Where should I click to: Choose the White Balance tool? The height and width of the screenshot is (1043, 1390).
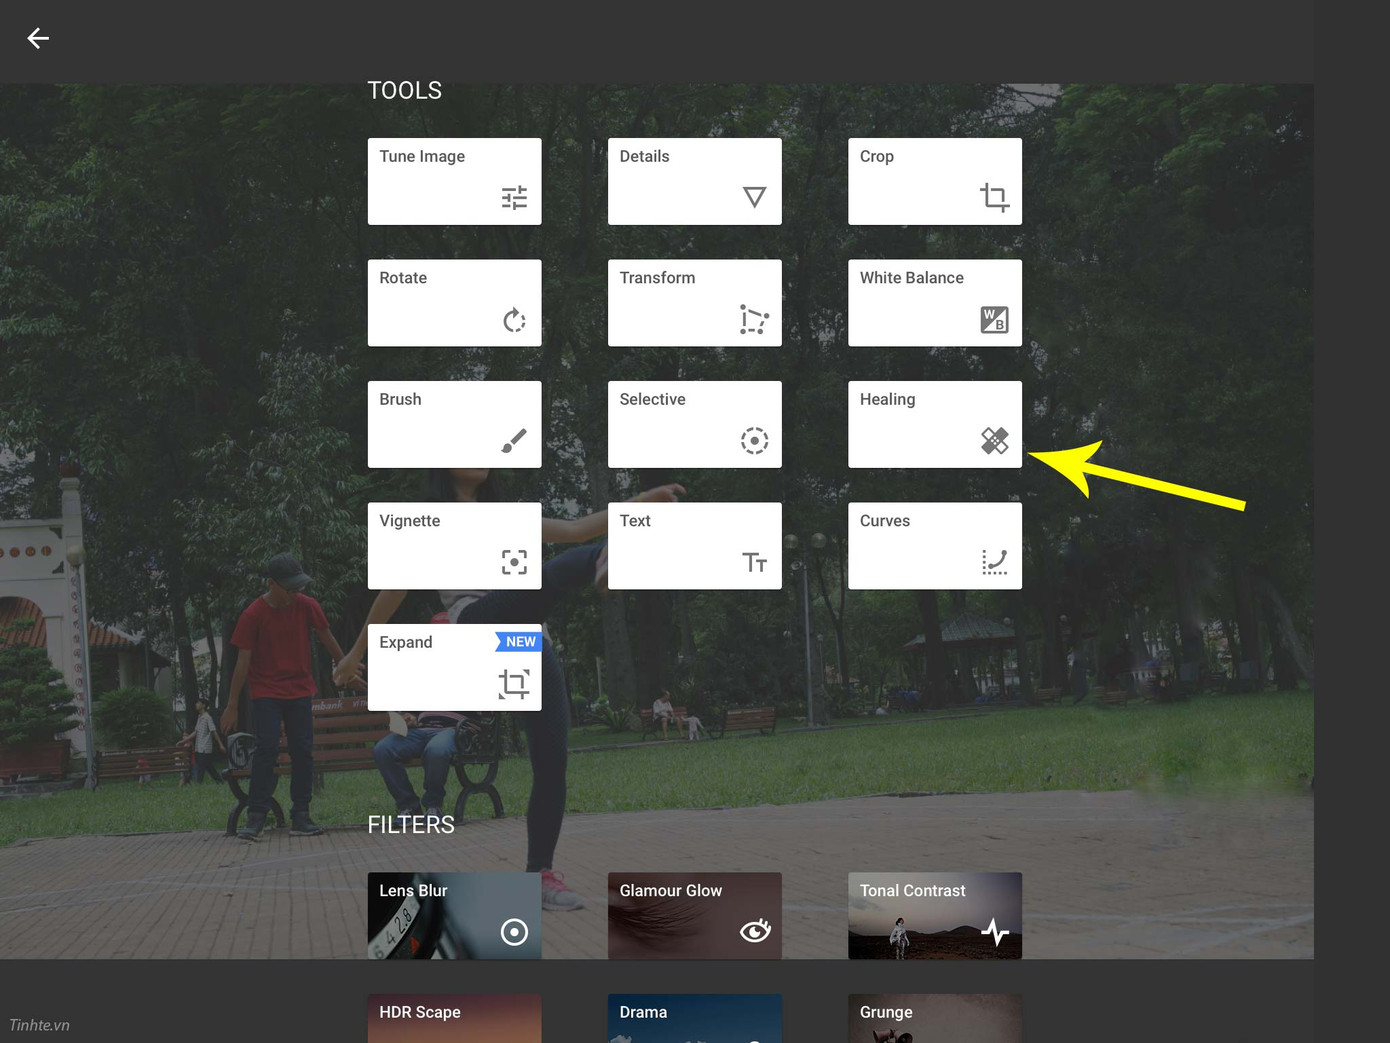pos(934,303)
